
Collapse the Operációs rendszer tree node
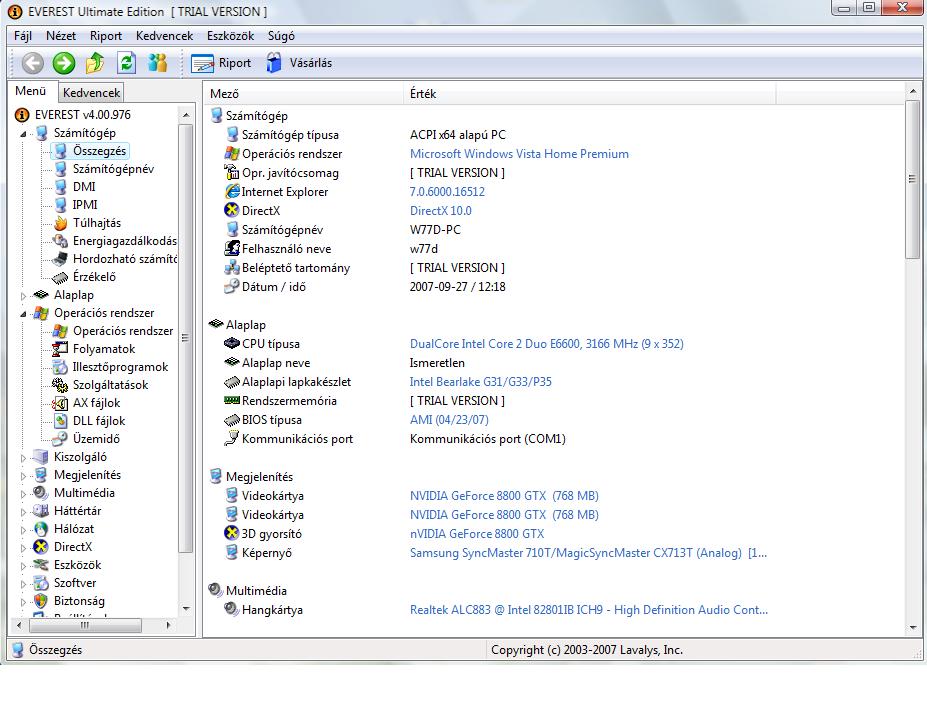(25, 313)
